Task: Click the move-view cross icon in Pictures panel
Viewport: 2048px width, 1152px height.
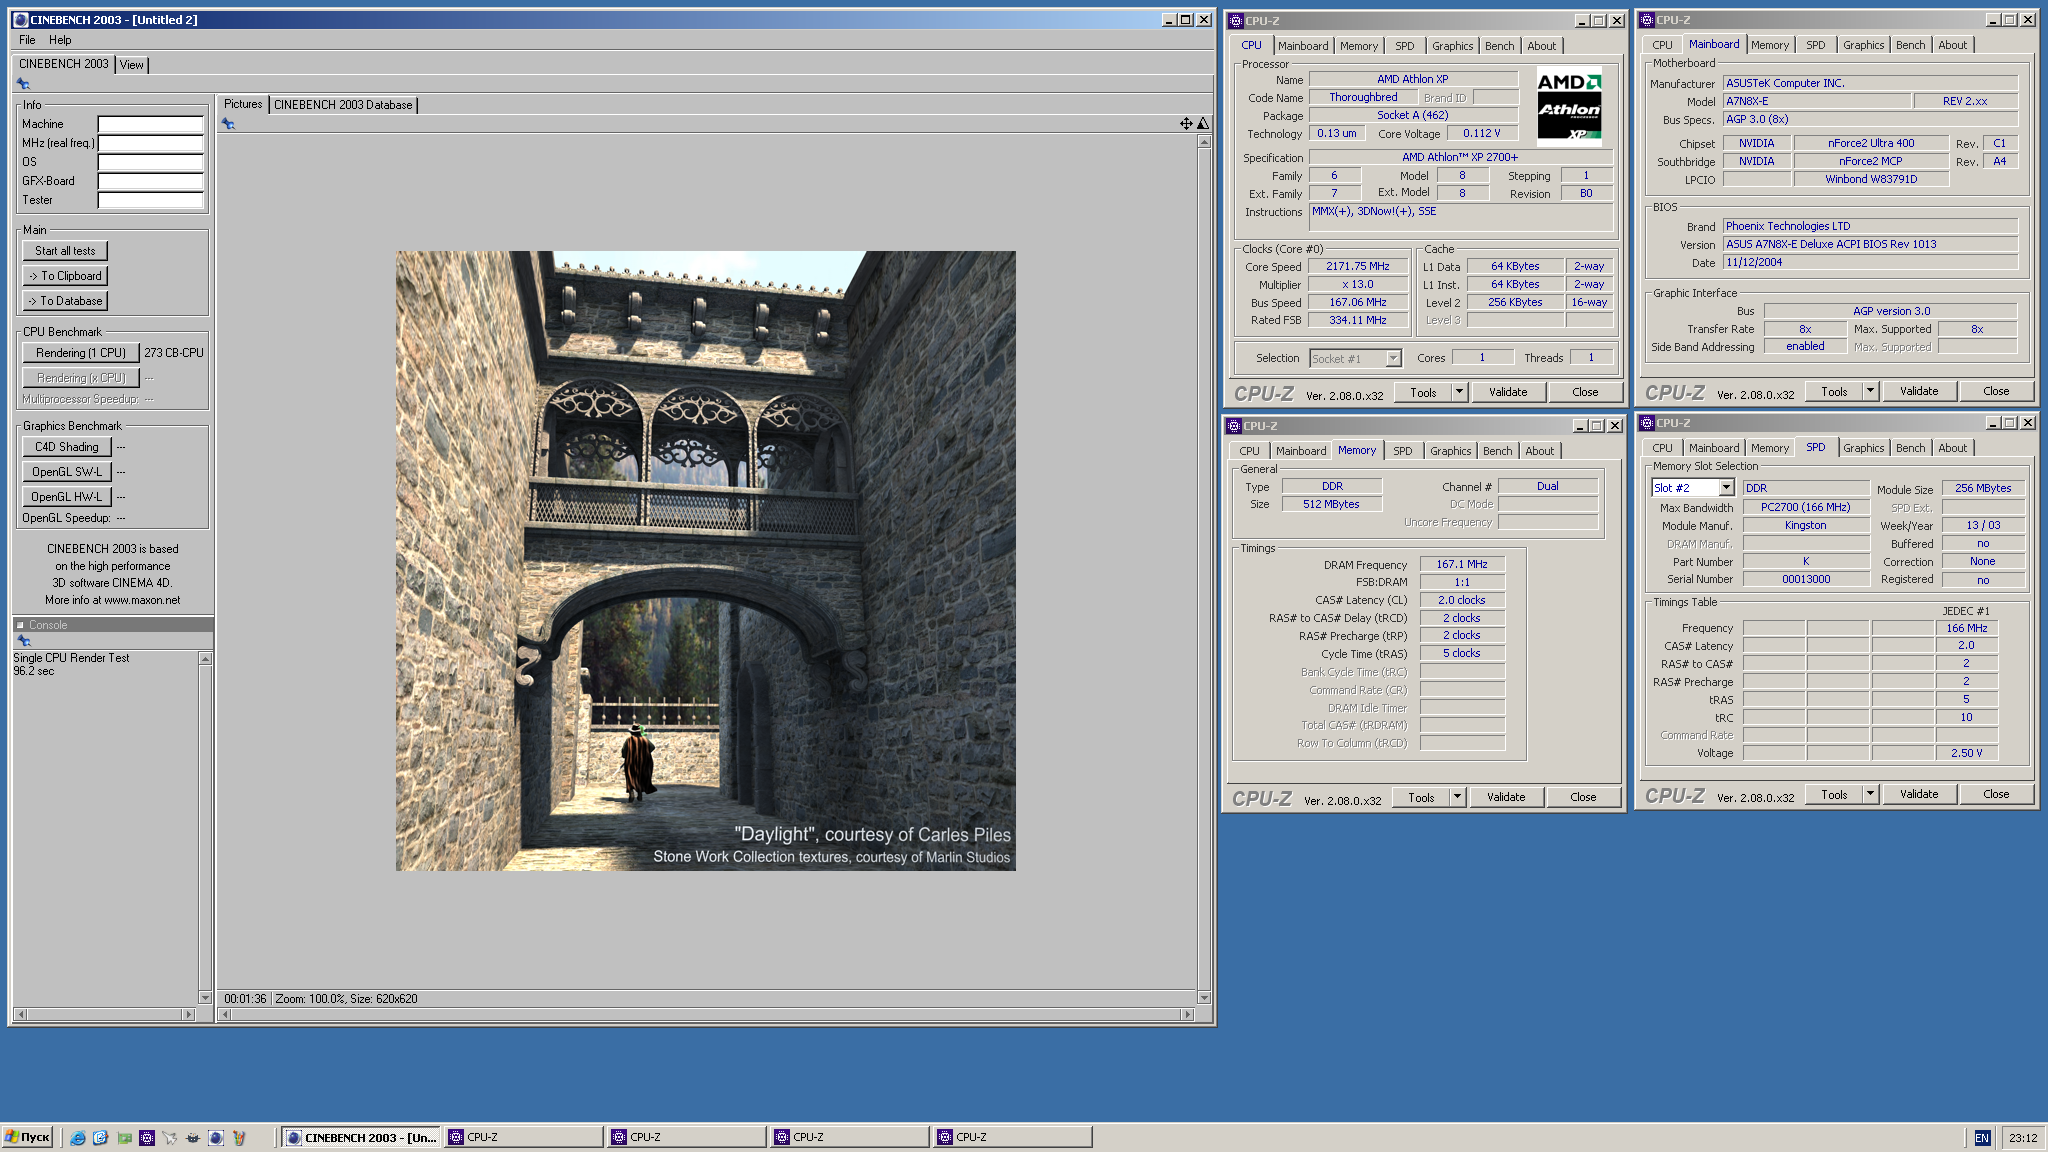Action: (1186, 124)
